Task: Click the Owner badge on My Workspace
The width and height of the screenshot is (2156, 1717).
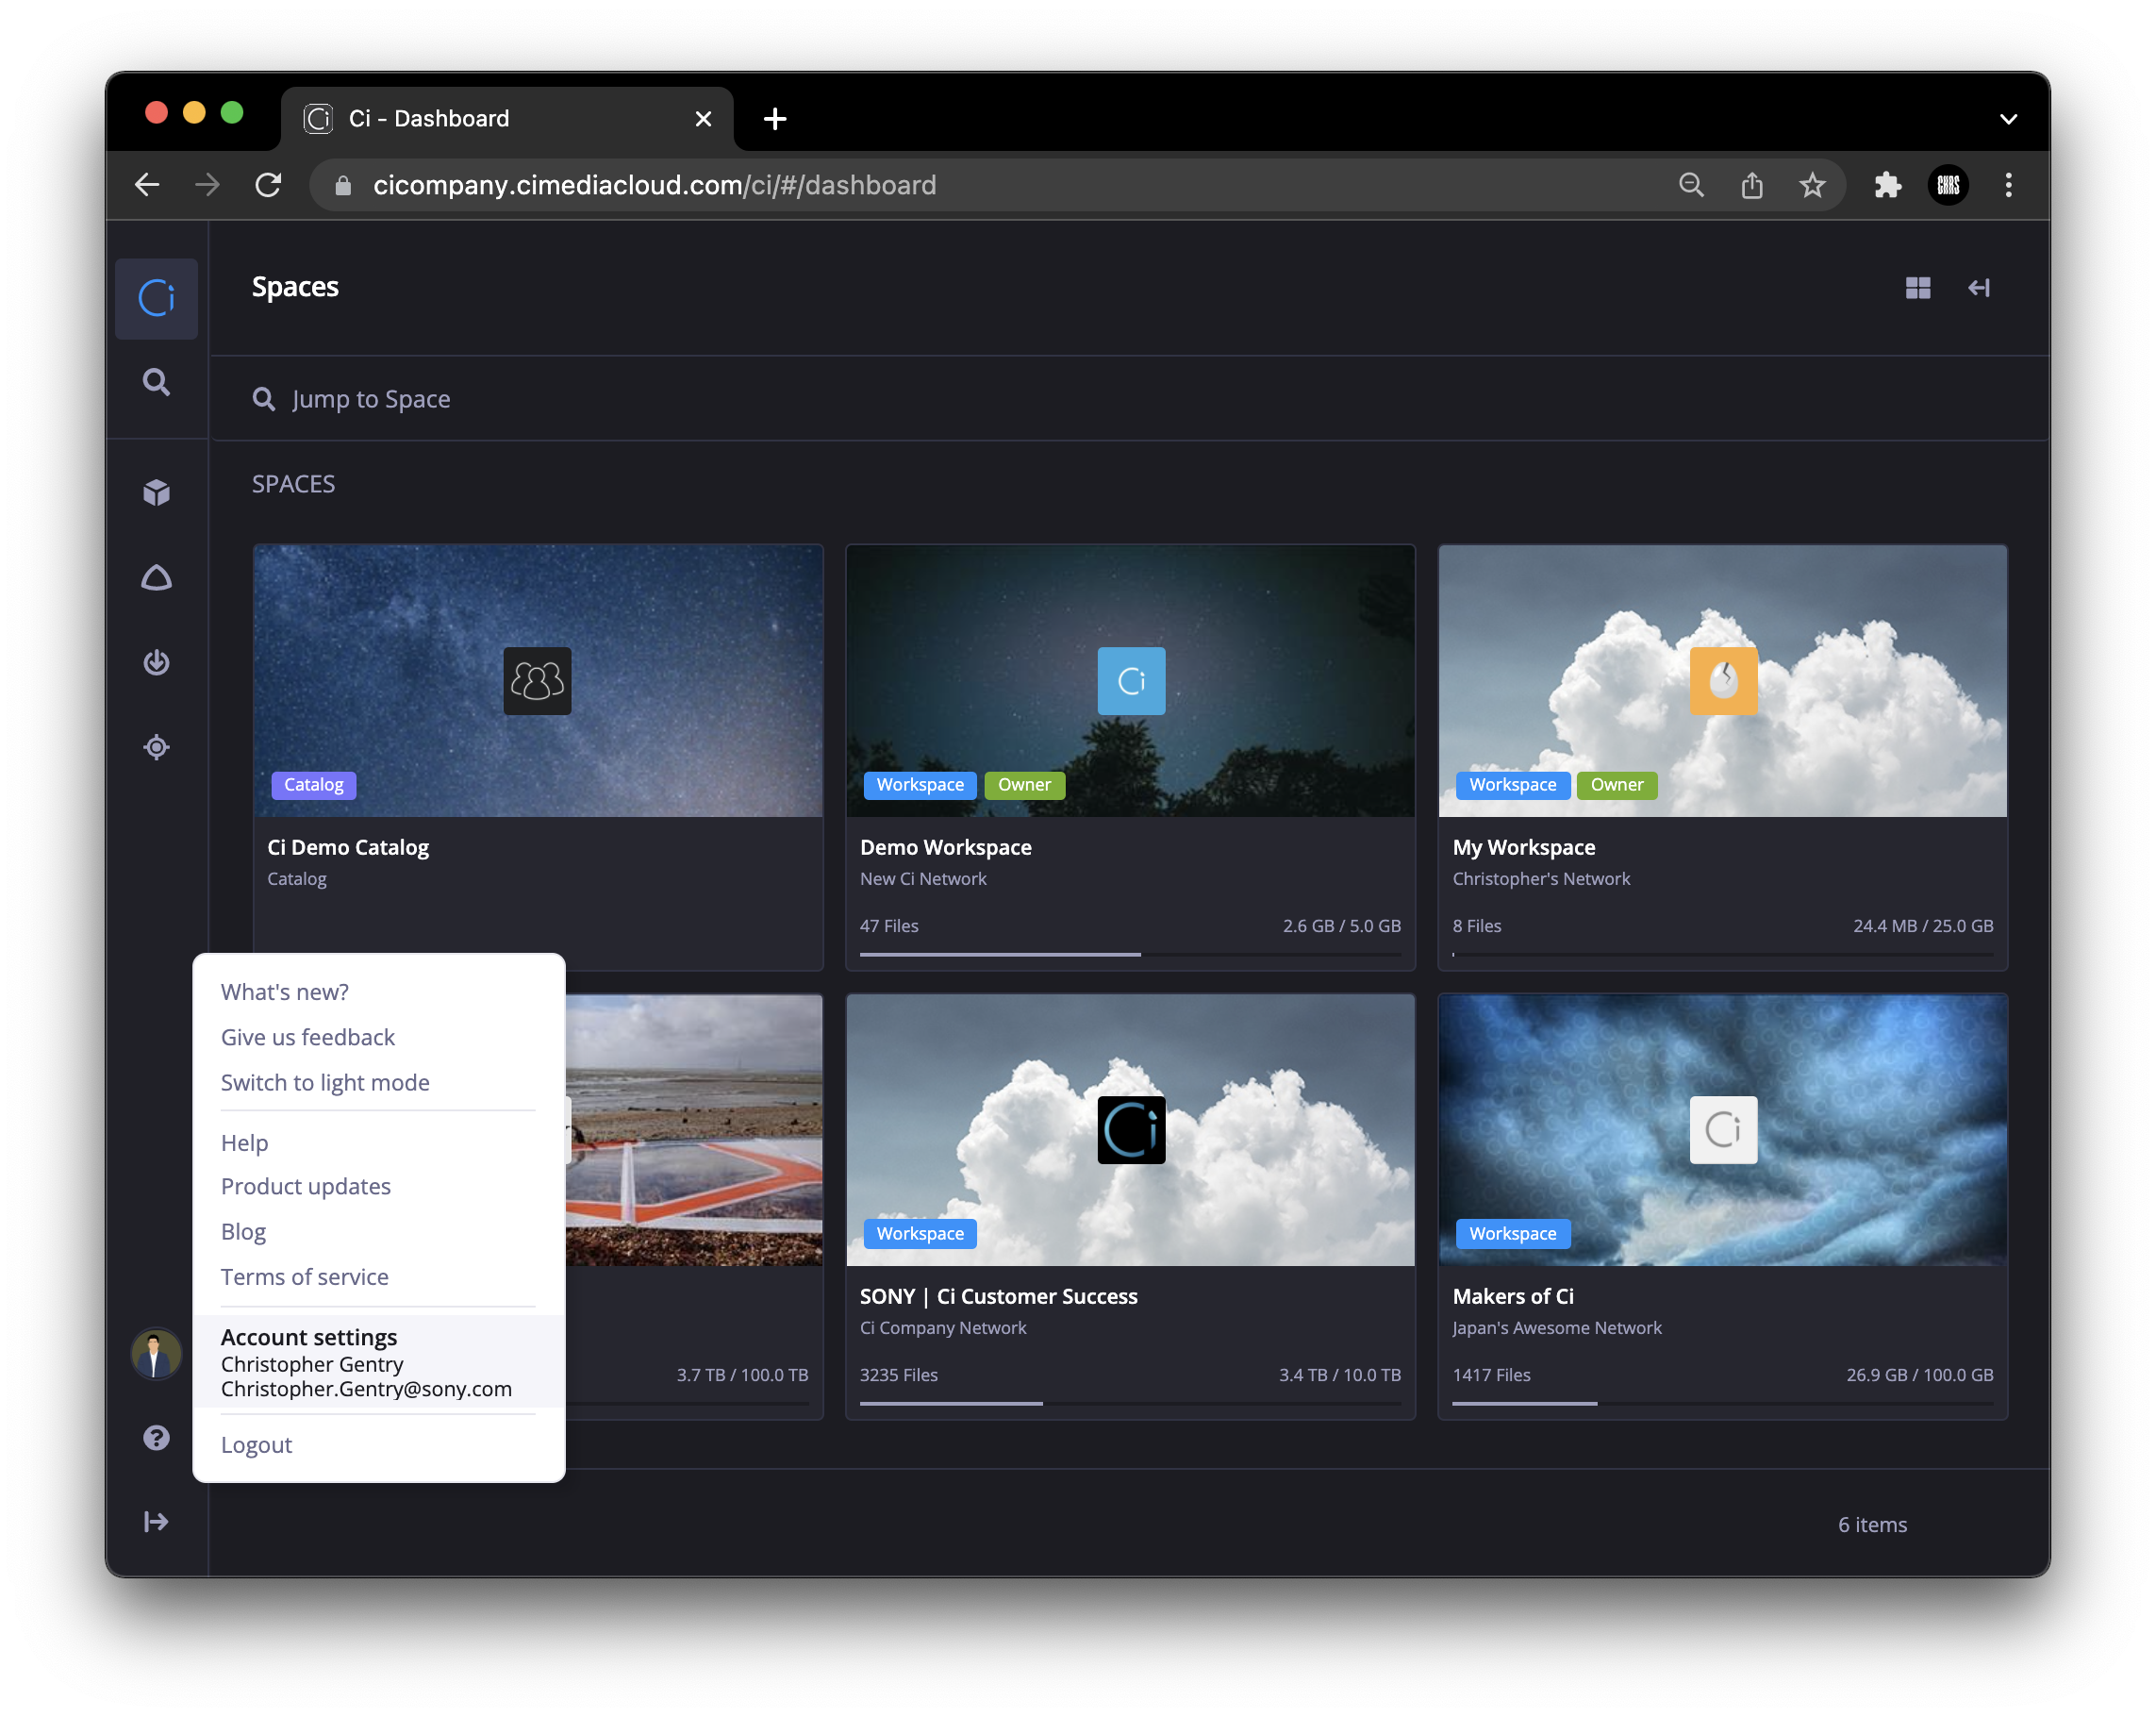Action: pyautogui.click(x=1617, y=785)
